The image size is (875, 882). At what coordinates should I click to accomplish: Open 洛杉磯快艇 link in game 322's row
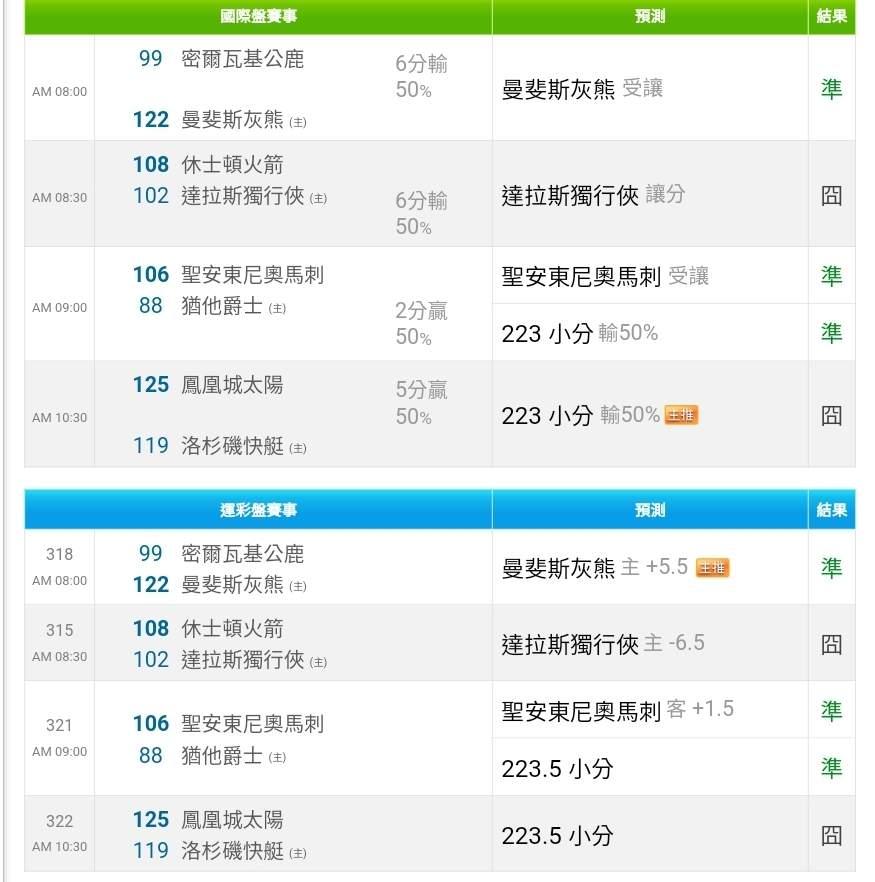pyautogui.click(x=232, y=851)
